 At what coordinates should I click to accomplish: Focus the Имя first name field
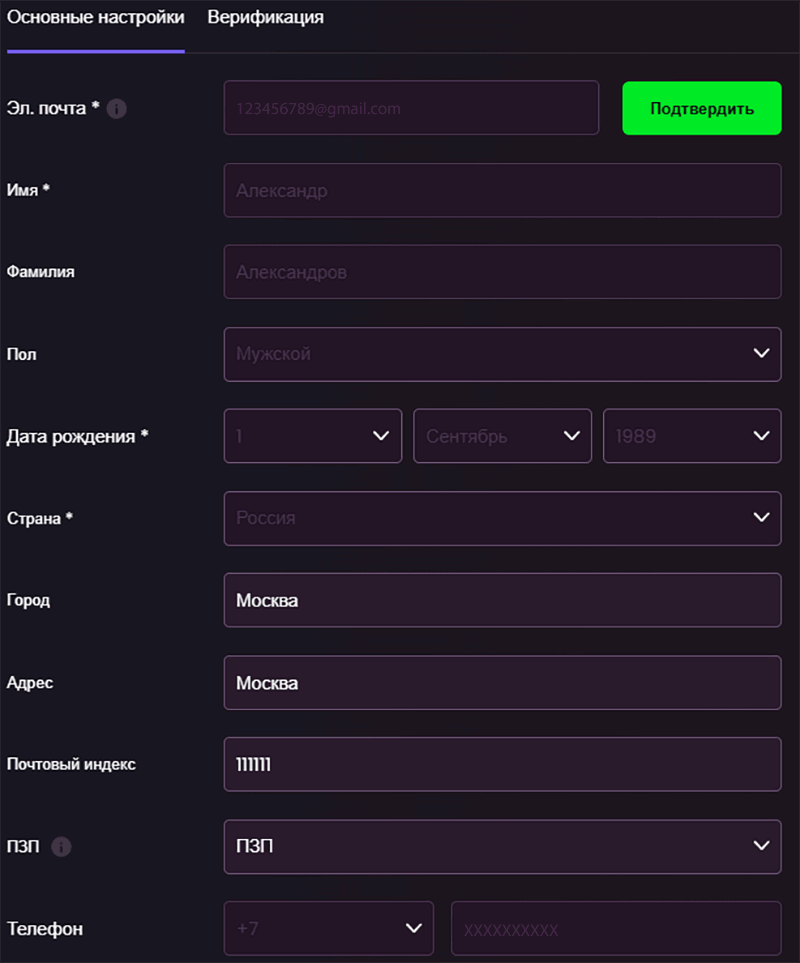(x=502, y=190)
